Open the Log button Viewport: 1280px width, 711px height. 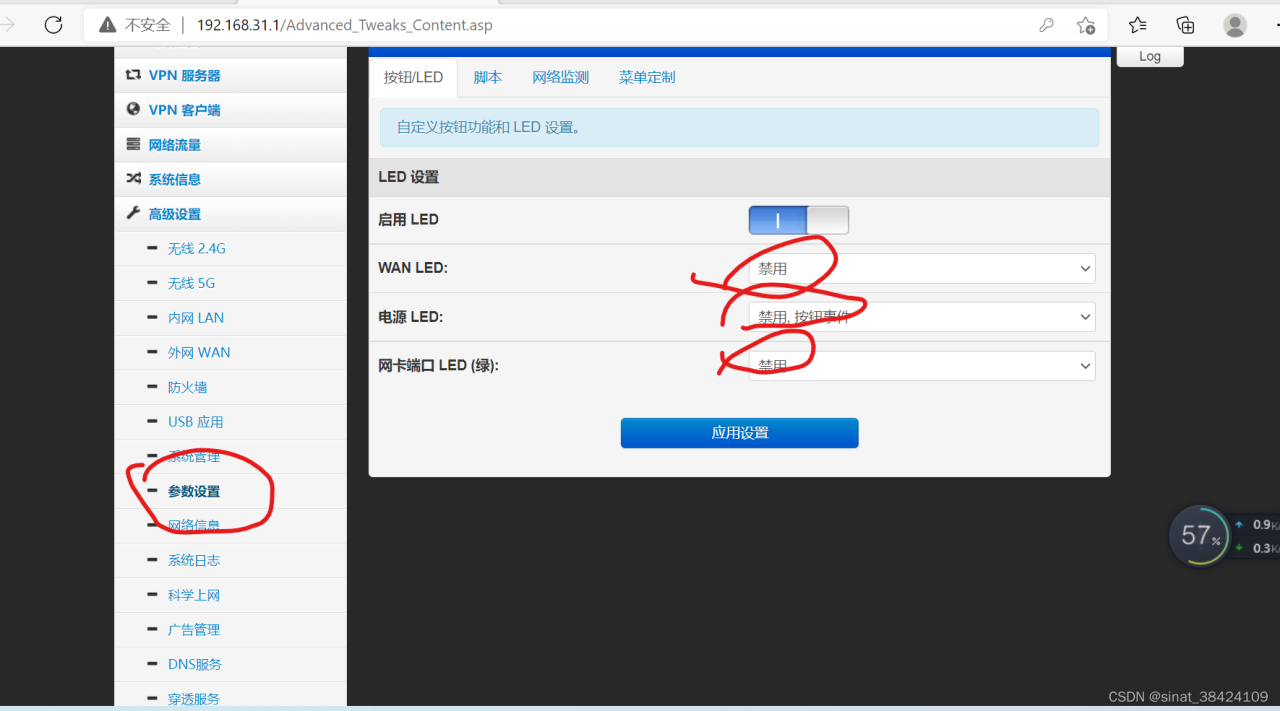[x=1150, y=57]
